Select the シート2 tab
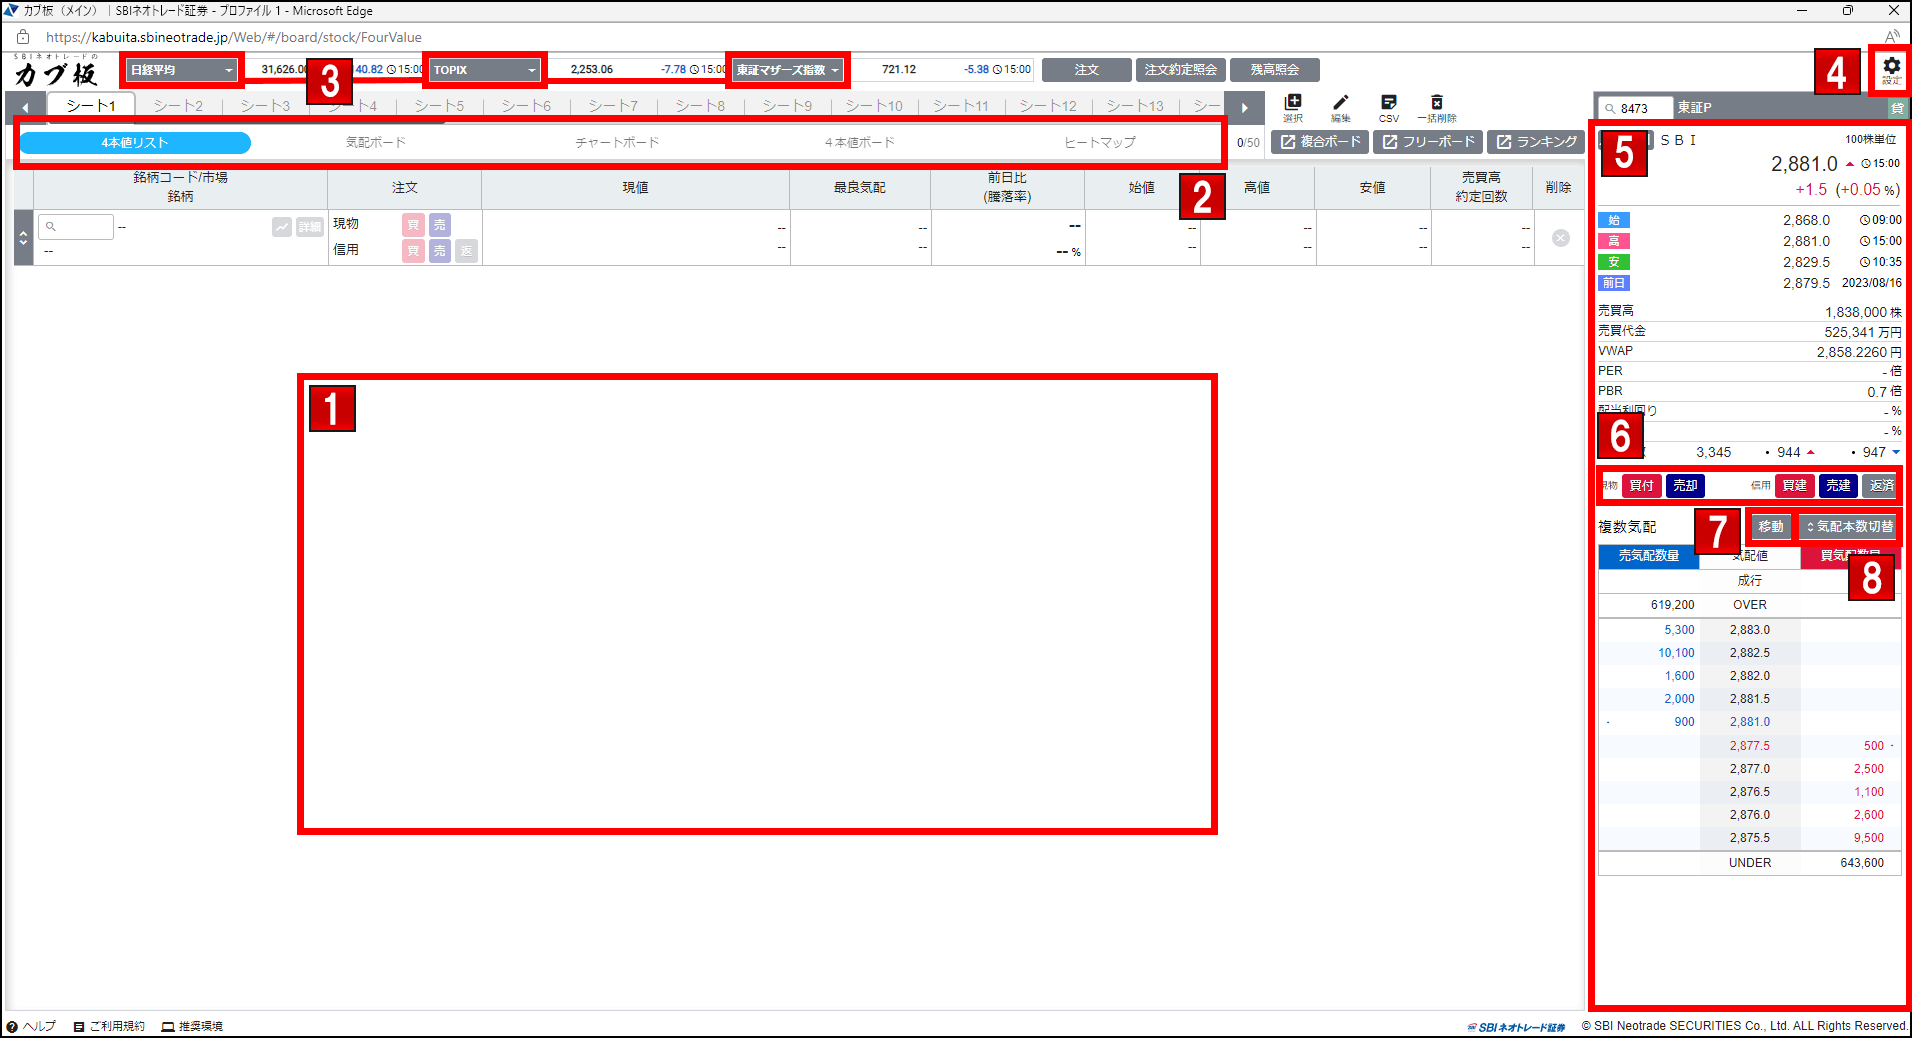 pyautogui.click(x=178, y=106)
